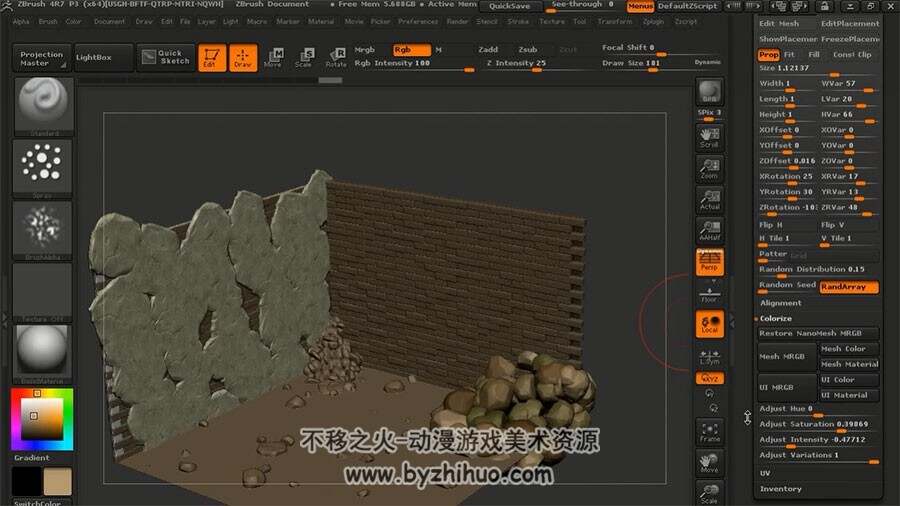This screenshot has width=900, height=506.
Task: Toggle the Floor grid
Action: [709, 294]
